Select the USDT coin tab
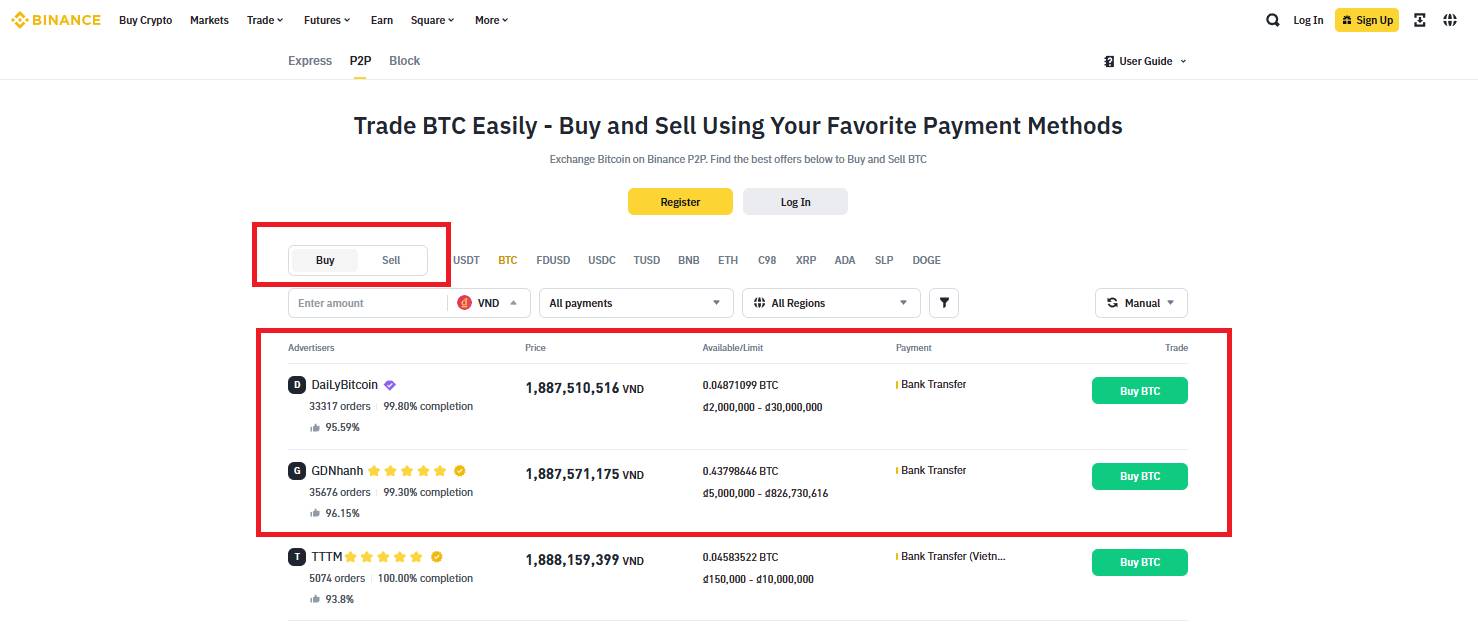The width and height of the screenshot is (1478, 626). [x=466, y=260]
